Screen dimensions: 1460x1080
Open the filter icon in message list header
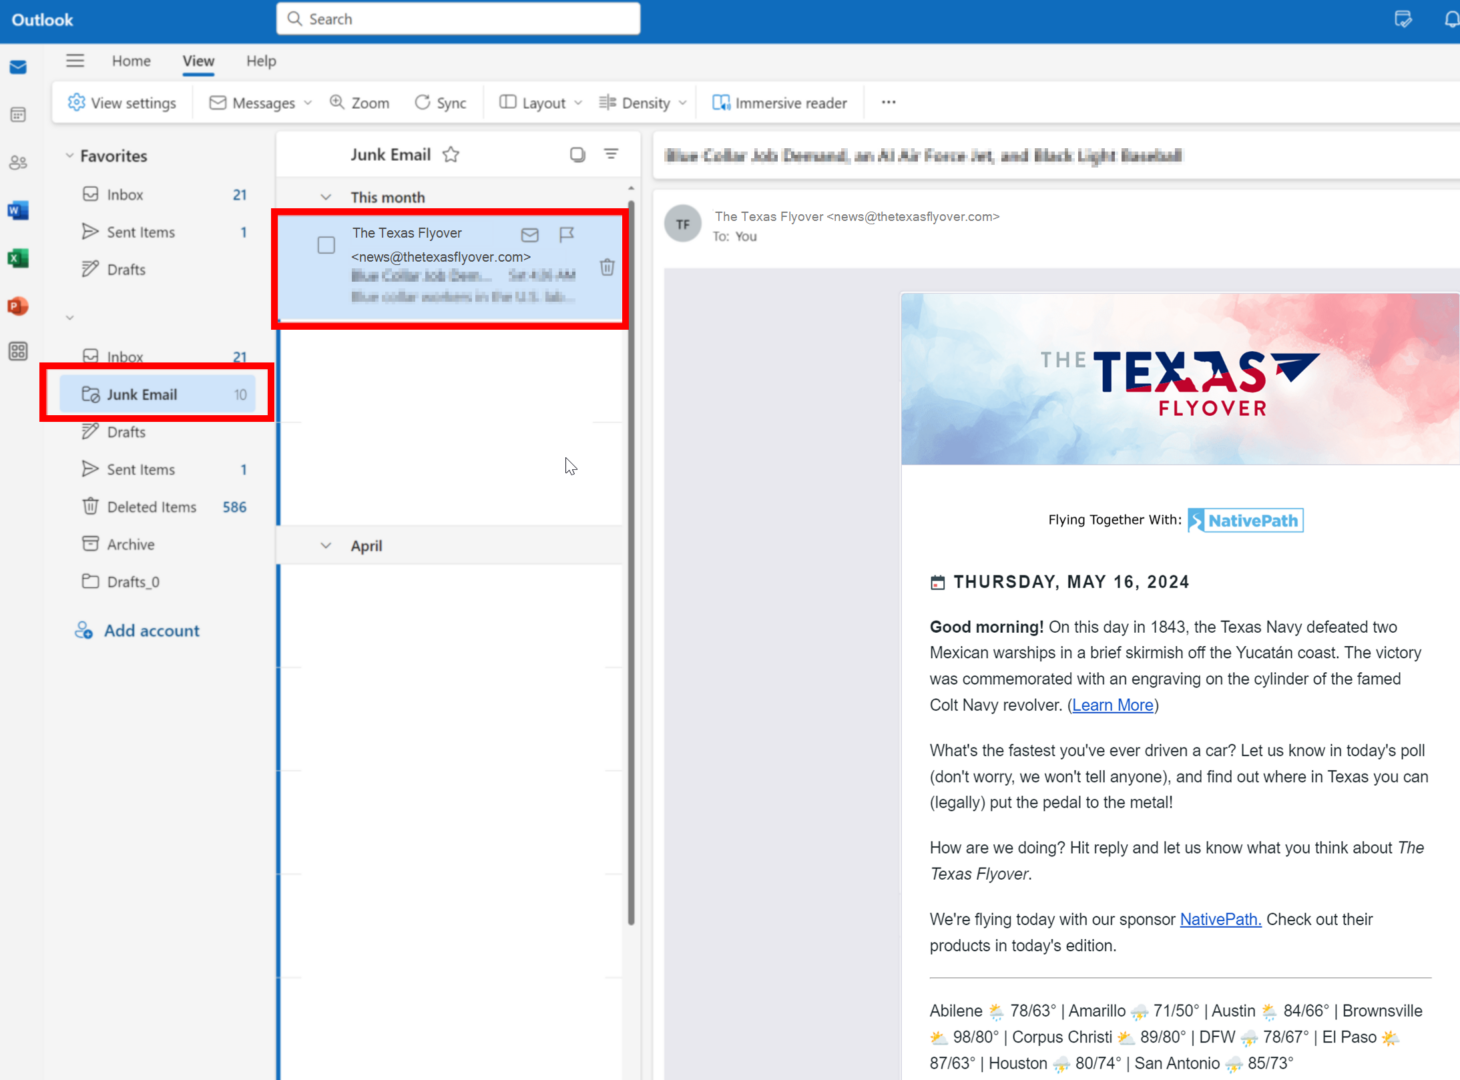coord(611,154)
